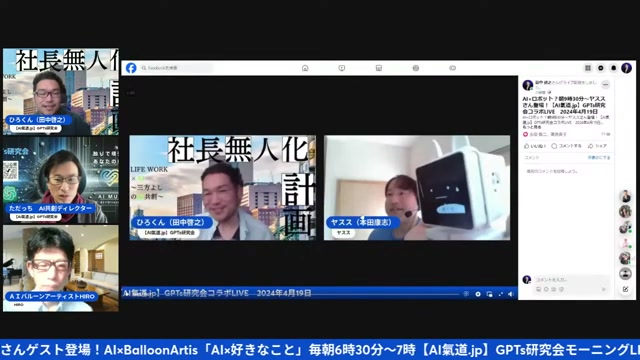This screenshot has height=360, width=640.
Task: Open the post's three-dot options menu
Action: point(605,84)
